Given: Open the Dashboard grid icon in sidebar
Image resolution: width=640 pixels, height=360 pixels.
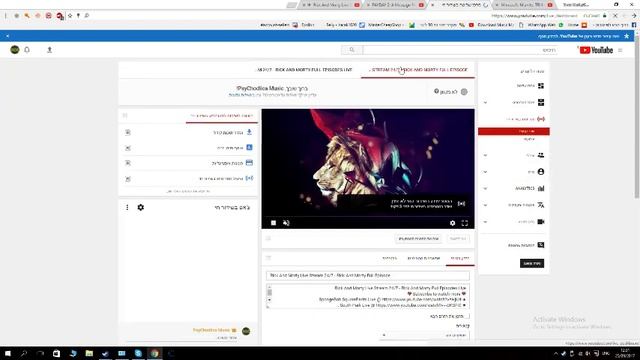Looking at the screenshot, I should pos(541,86).
